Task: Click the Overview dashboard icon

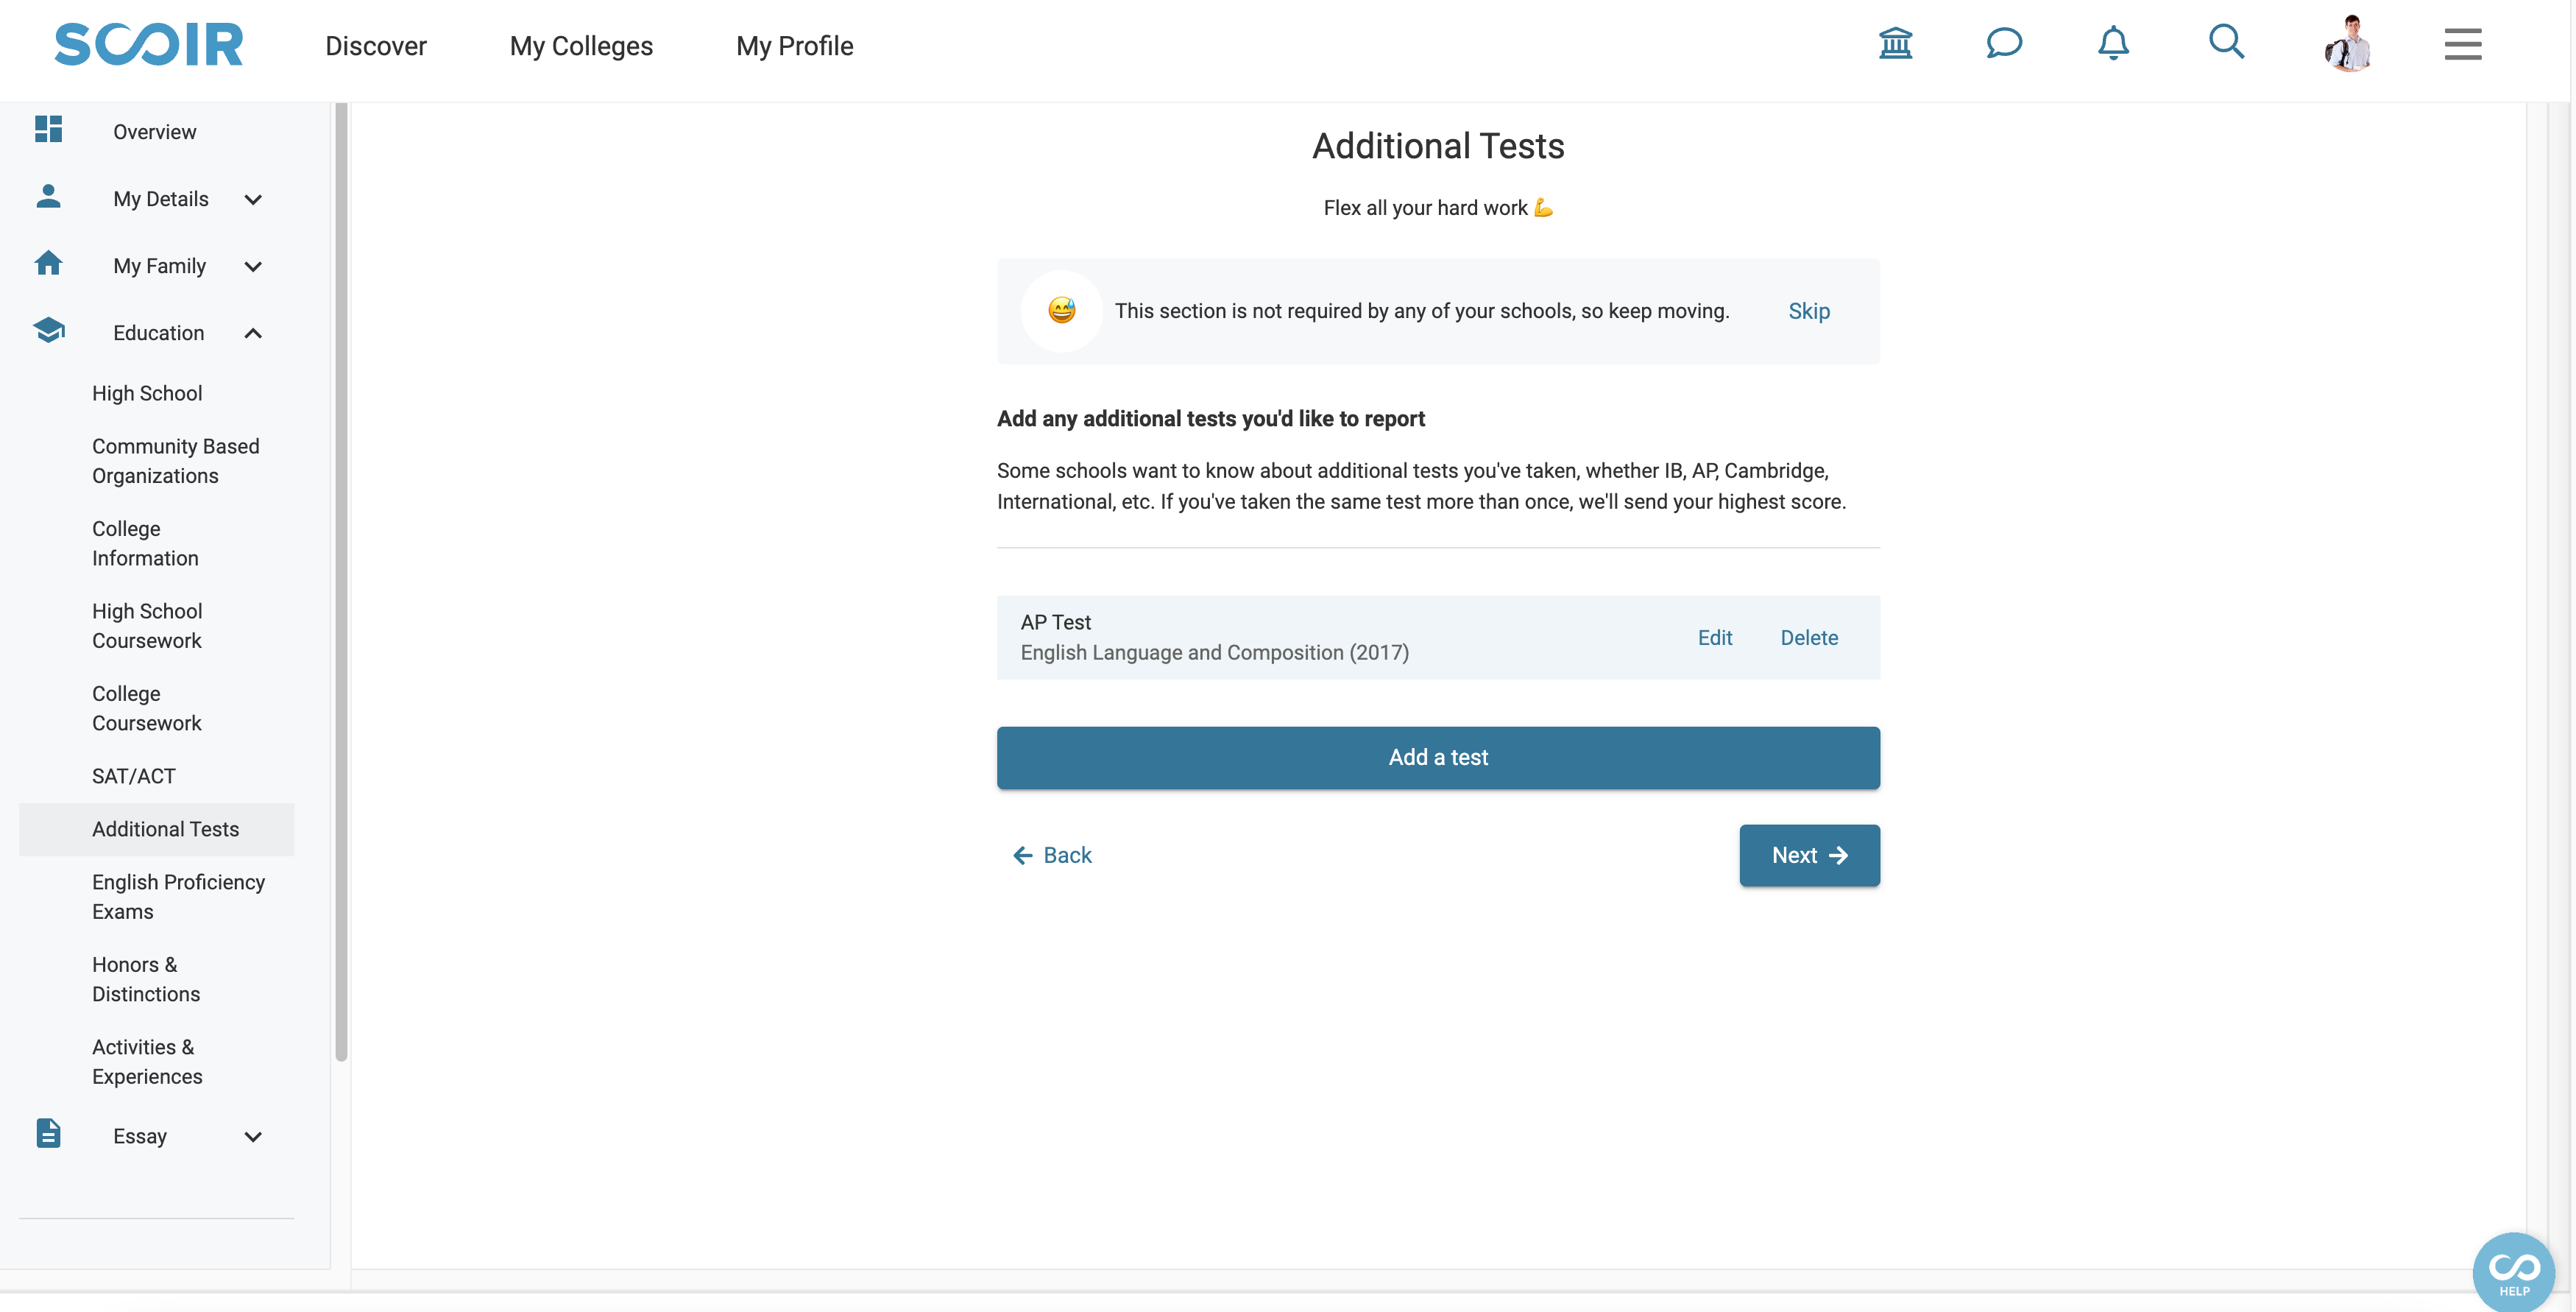Action: click(x=48, y=129)
